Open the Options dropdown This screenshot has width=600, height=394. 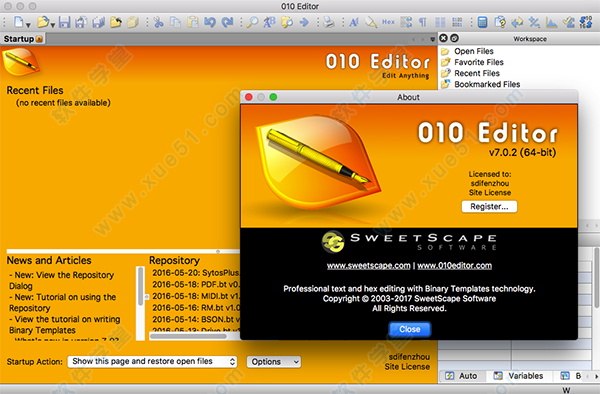click(274, 361)
